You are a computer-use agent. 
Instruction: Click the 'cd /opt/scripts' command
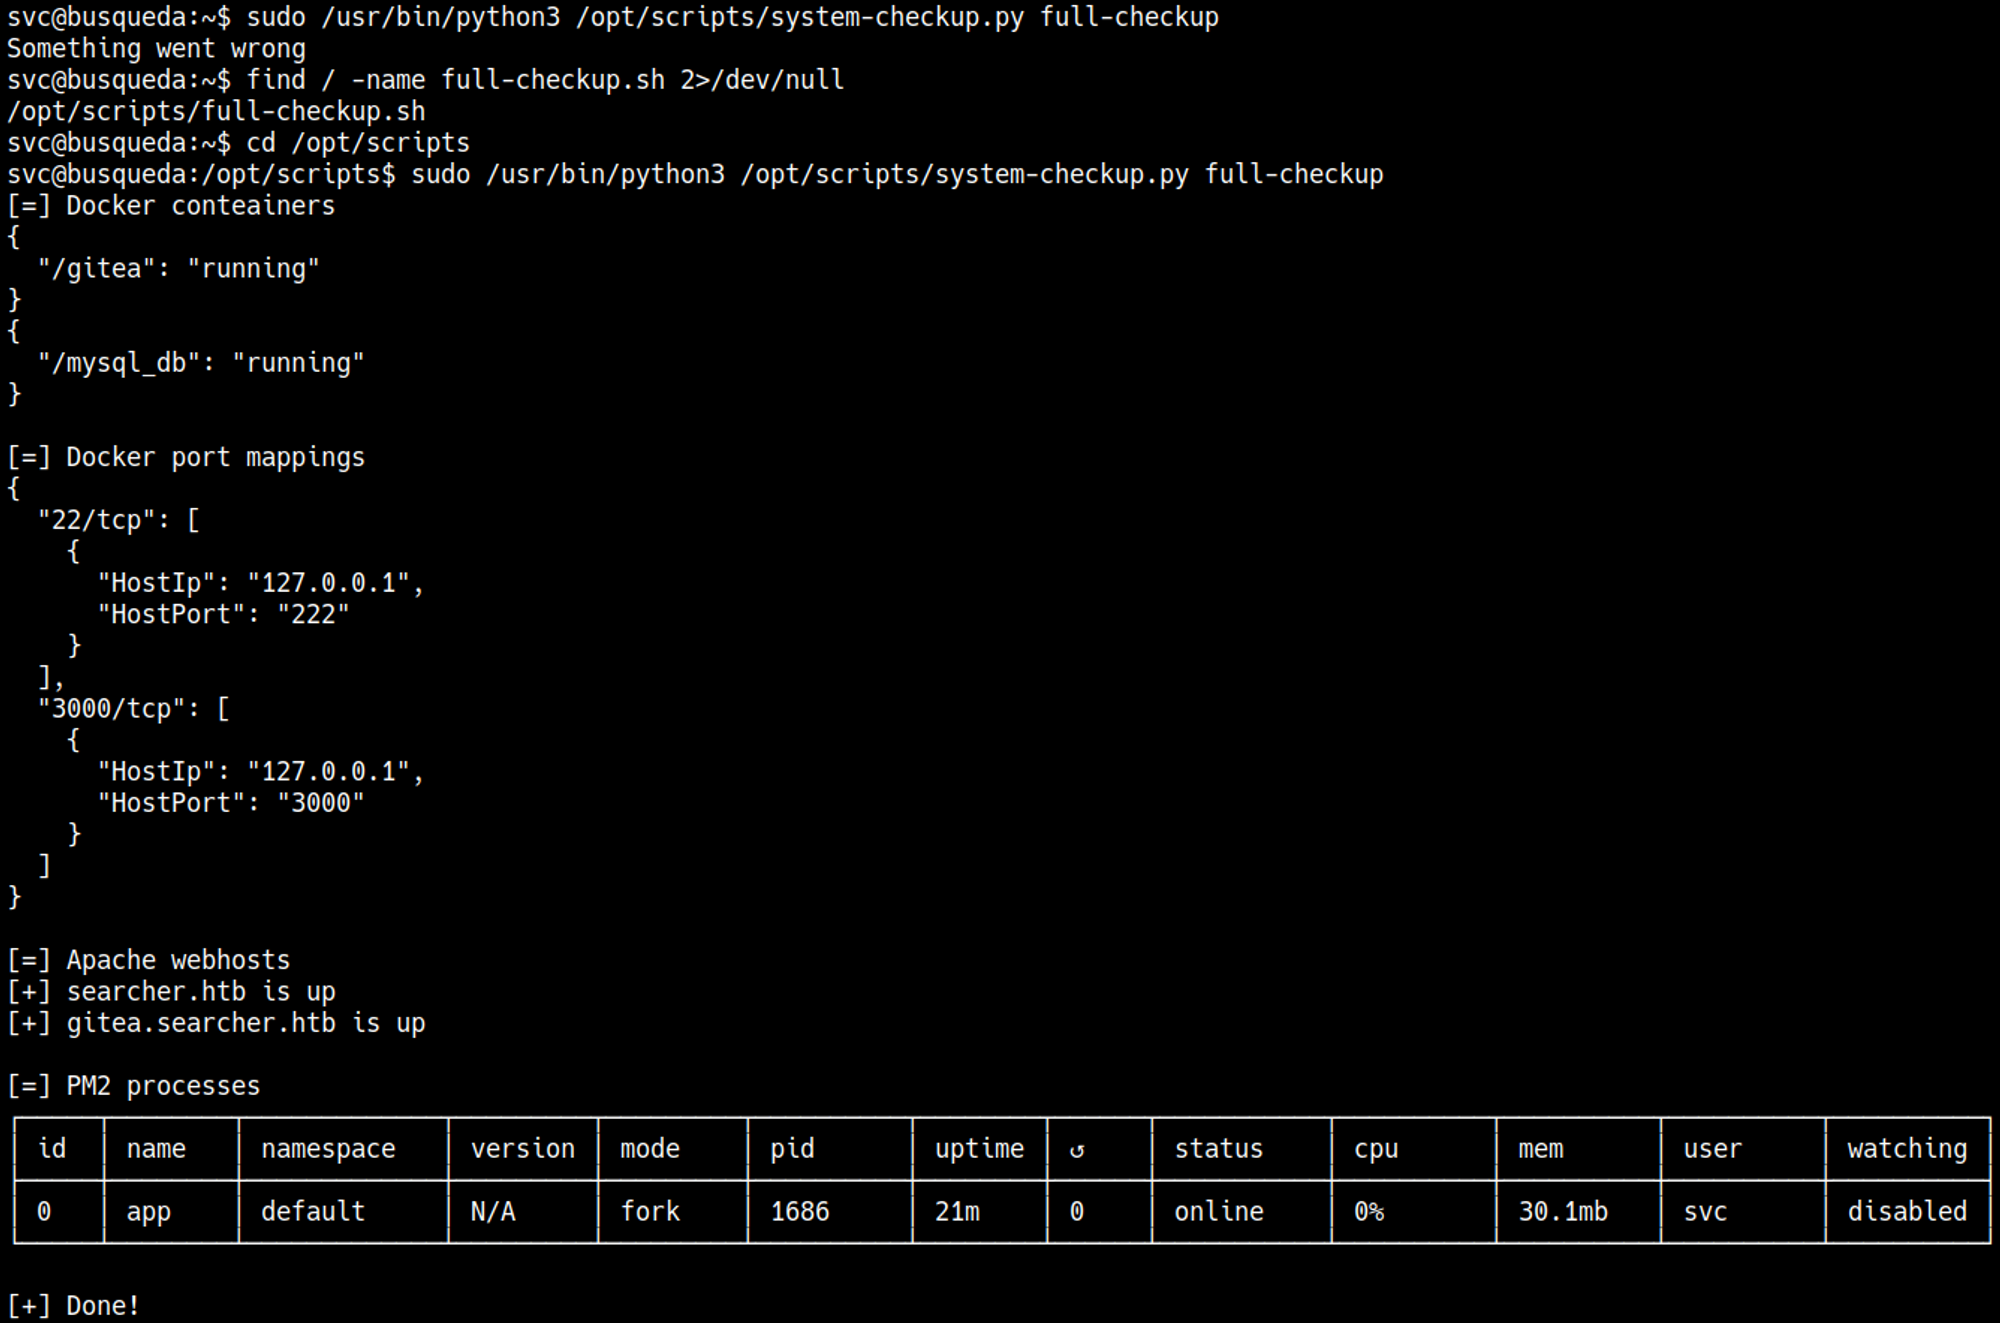click(x=357, y=143)
